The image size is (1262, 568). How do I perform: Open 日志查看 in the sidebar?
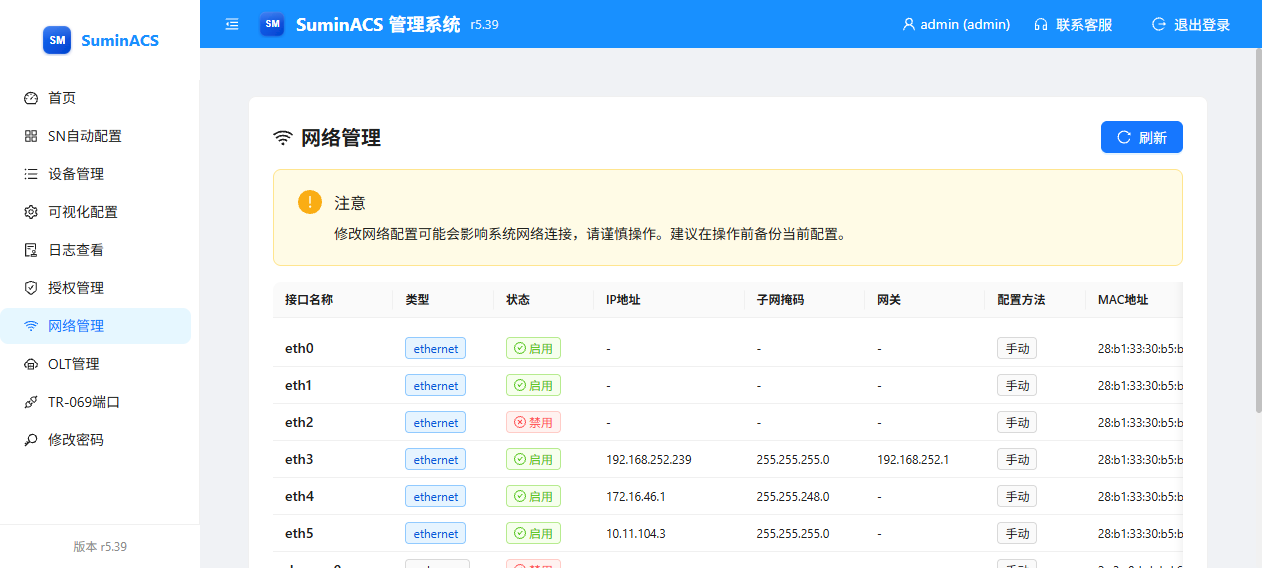[x=95, y=250]
